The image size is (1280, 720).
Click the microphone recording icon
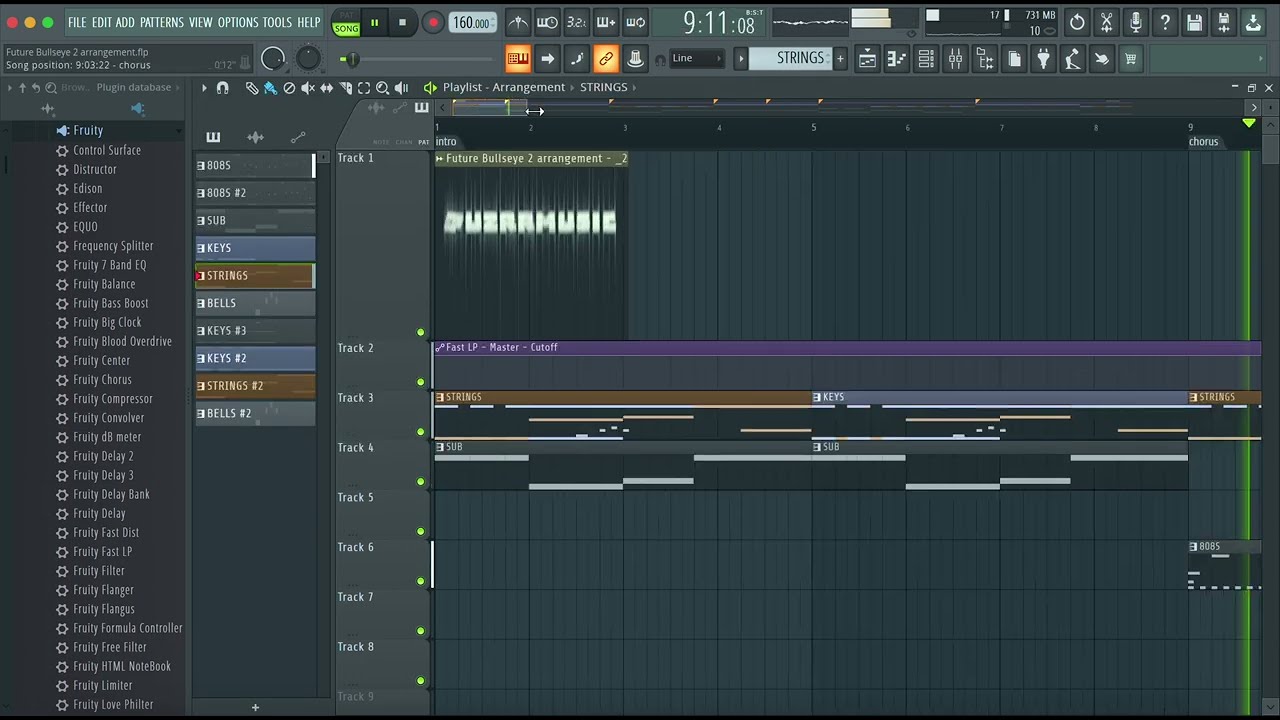(x=1135, y=22)
